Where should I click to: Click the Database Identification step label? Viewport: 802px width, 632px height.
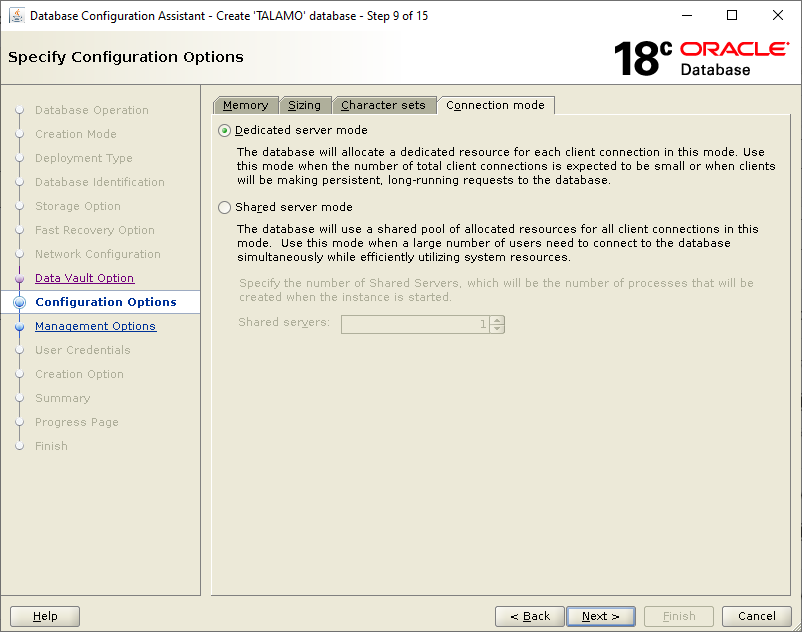[100, 182]
